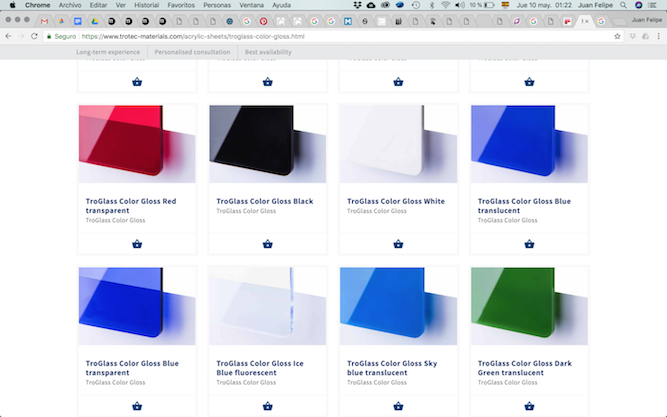Open the Dark Green translucent thumbnail
Image resolution: width=667 pixels, height=417 pixels.
529,306
